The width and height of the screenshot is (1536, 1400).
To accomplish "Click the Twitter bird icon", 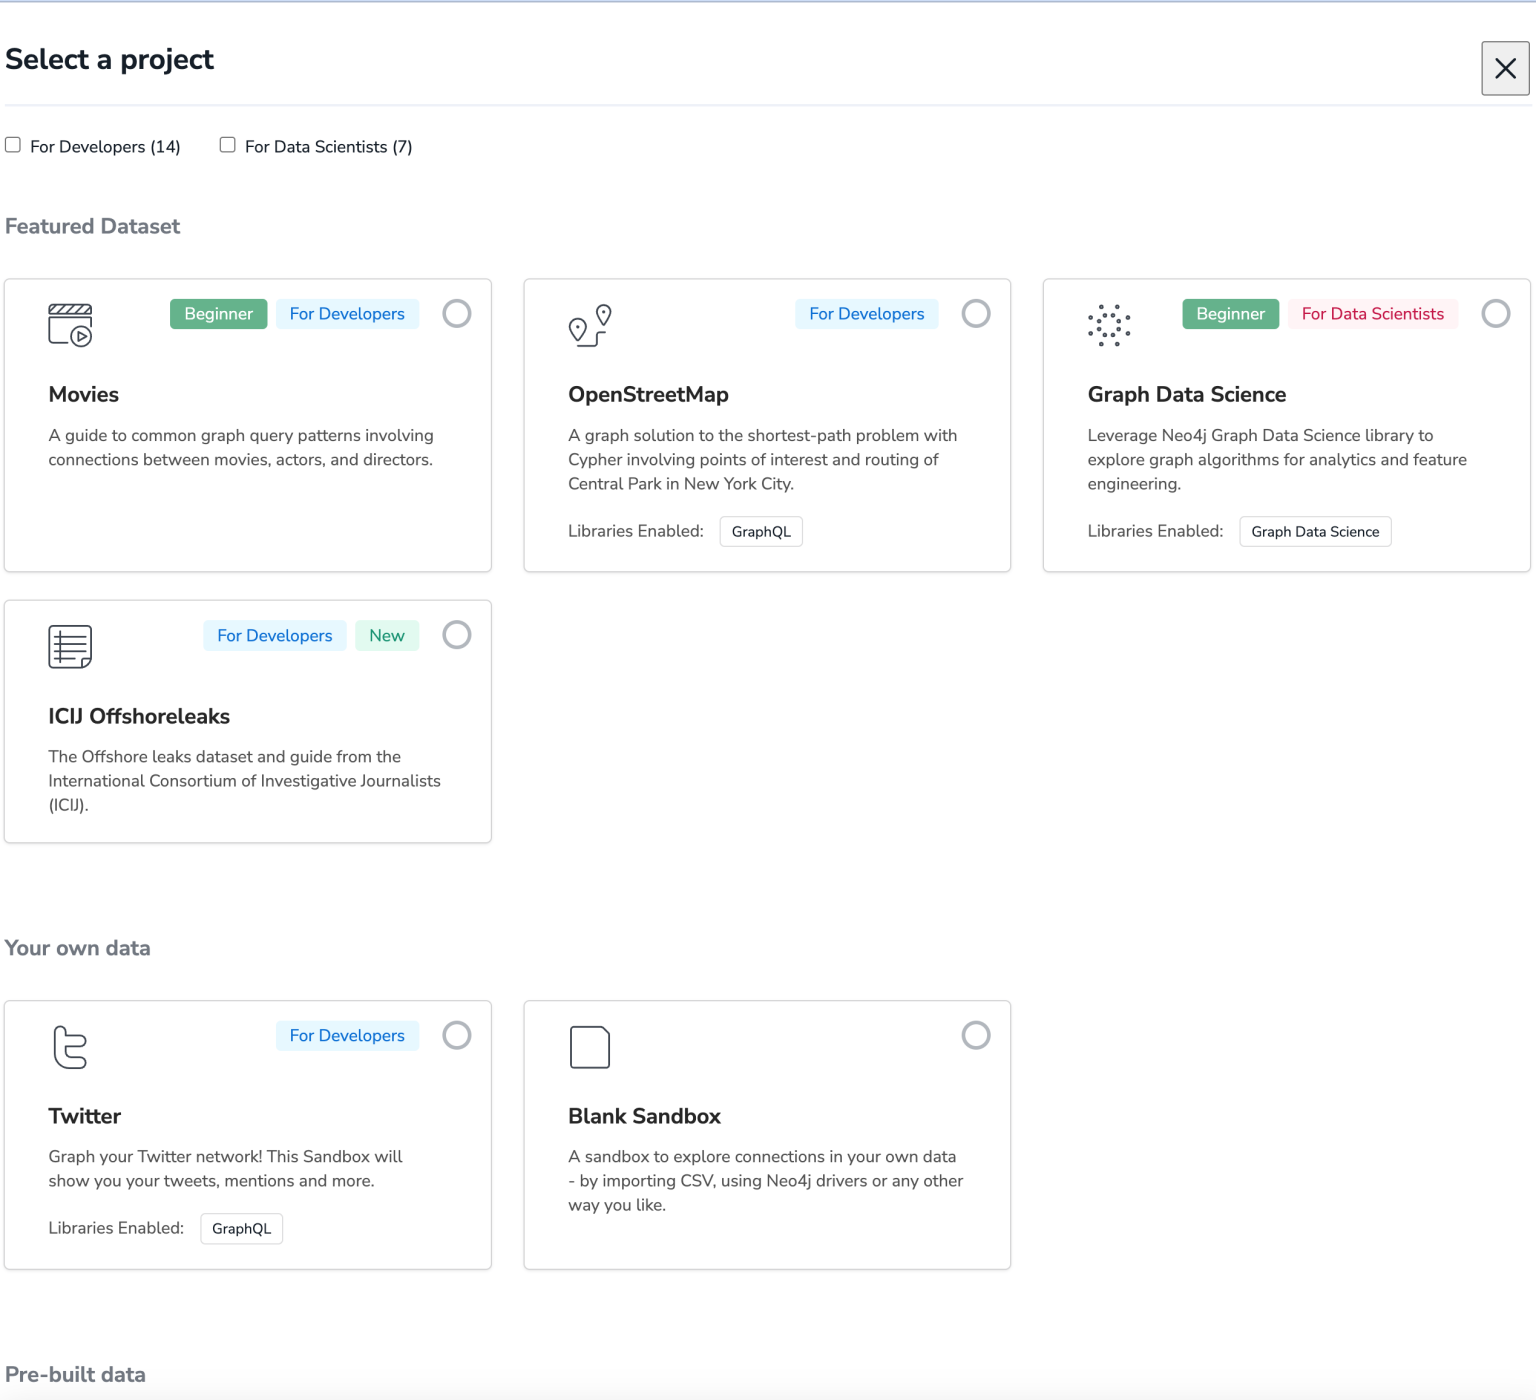I will [x=71, y=1047].
